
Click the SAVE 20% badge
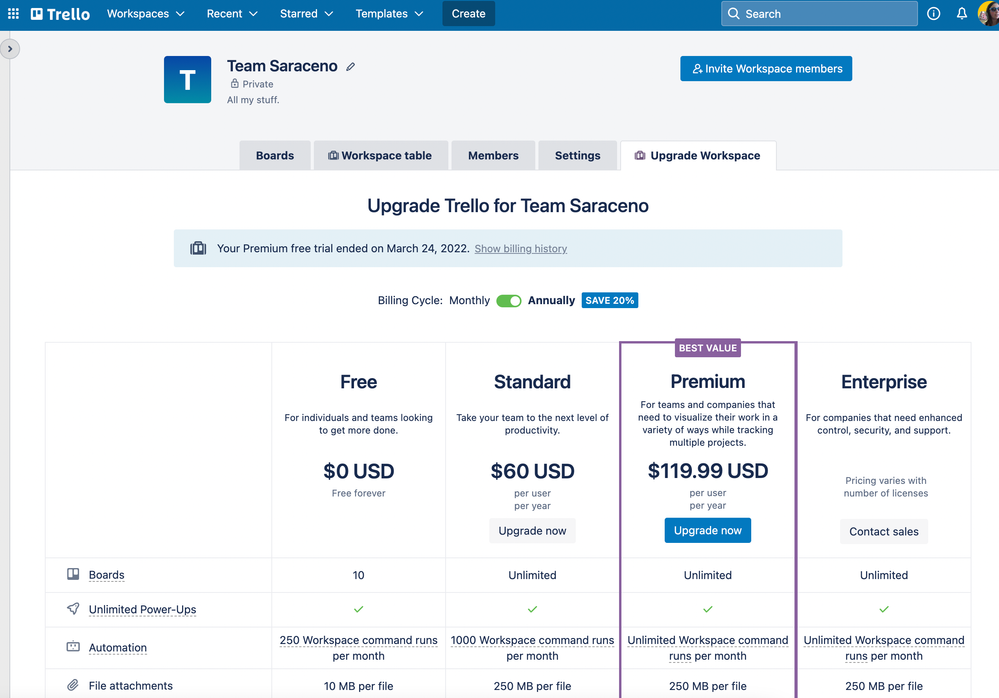coord(610,301)
